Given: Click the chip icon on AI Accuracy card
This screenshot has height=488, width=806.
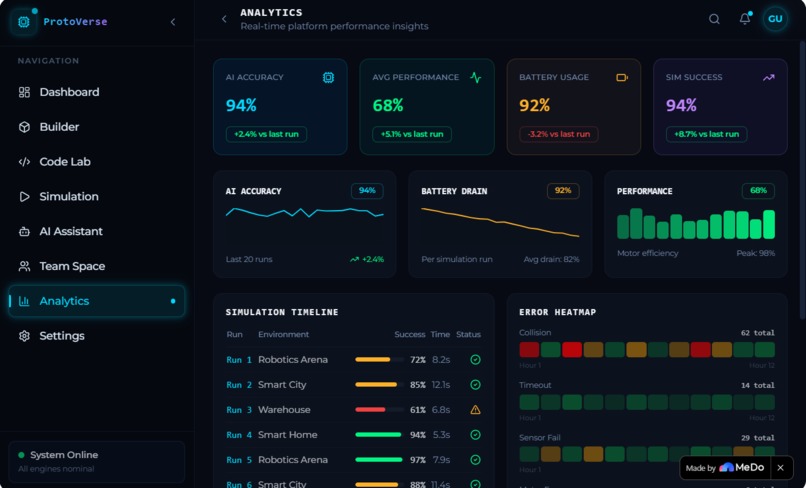Looking at the screenshot, I should [328, 78].
